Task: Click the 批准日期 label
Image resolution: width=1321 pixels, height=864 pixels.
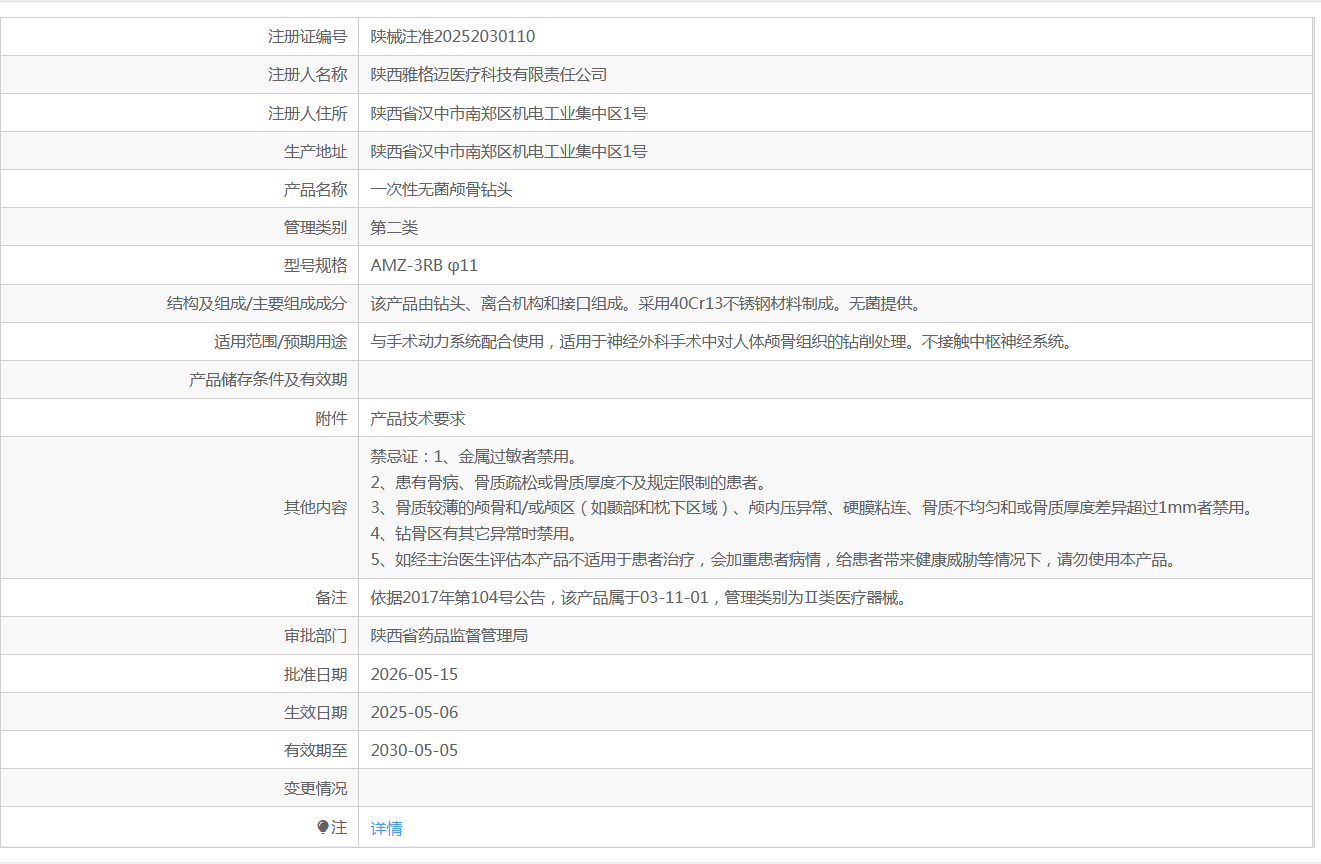Action: click(316, 674)
